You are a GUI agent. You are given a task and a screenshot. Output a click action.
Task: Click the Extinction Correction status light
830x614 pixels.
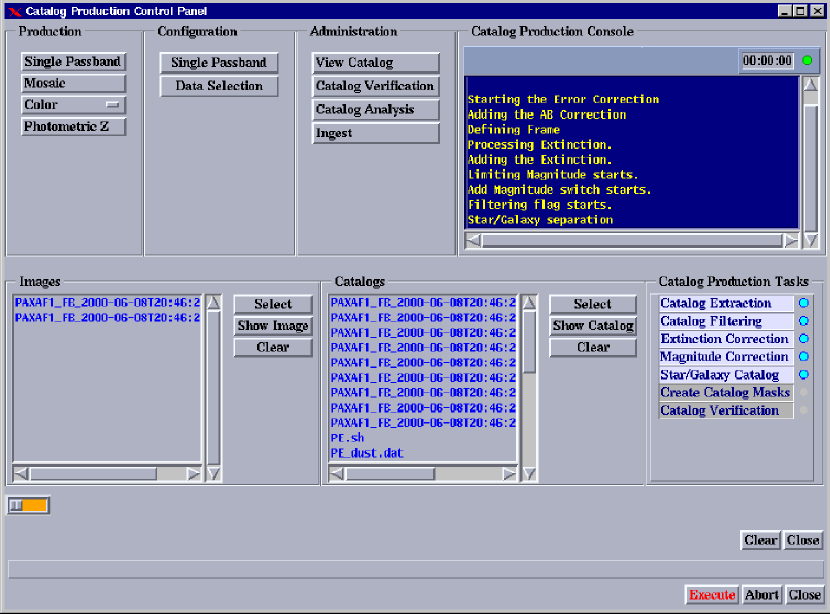[x=803, y=339]
